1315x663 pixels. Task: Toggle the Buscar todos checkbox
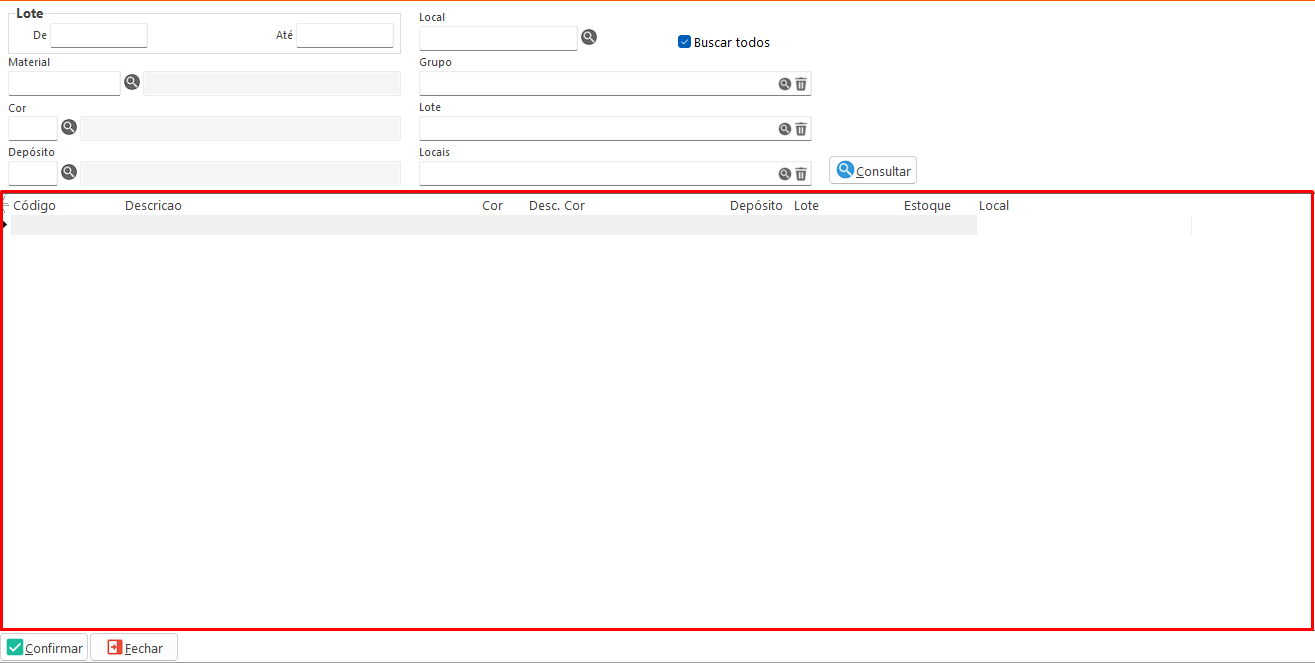tap(685, 42)
